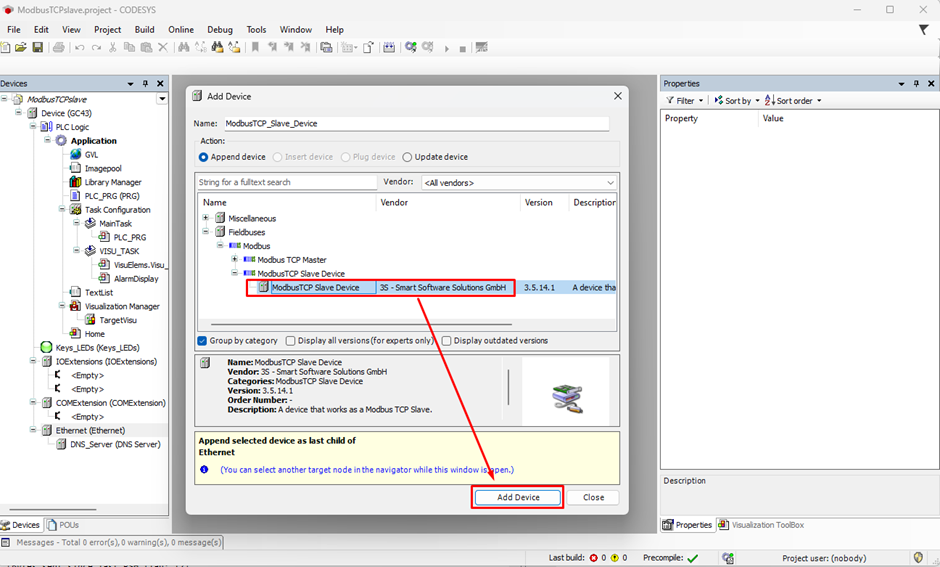The width and height of the screenshot is (940, 567).
Task: Collapse the ModbusTCP Slave Device folder node
Action: coord(234,273)
